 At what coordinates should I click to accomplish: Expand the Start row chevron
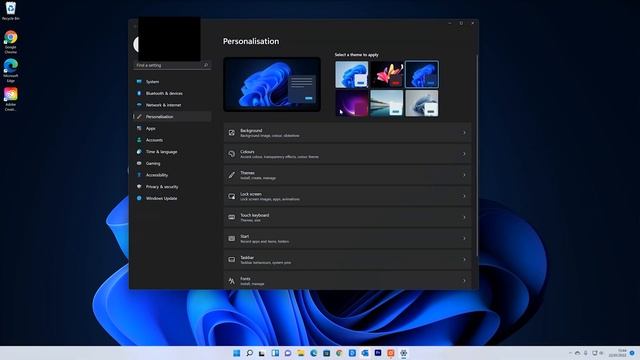coord(464,238)
